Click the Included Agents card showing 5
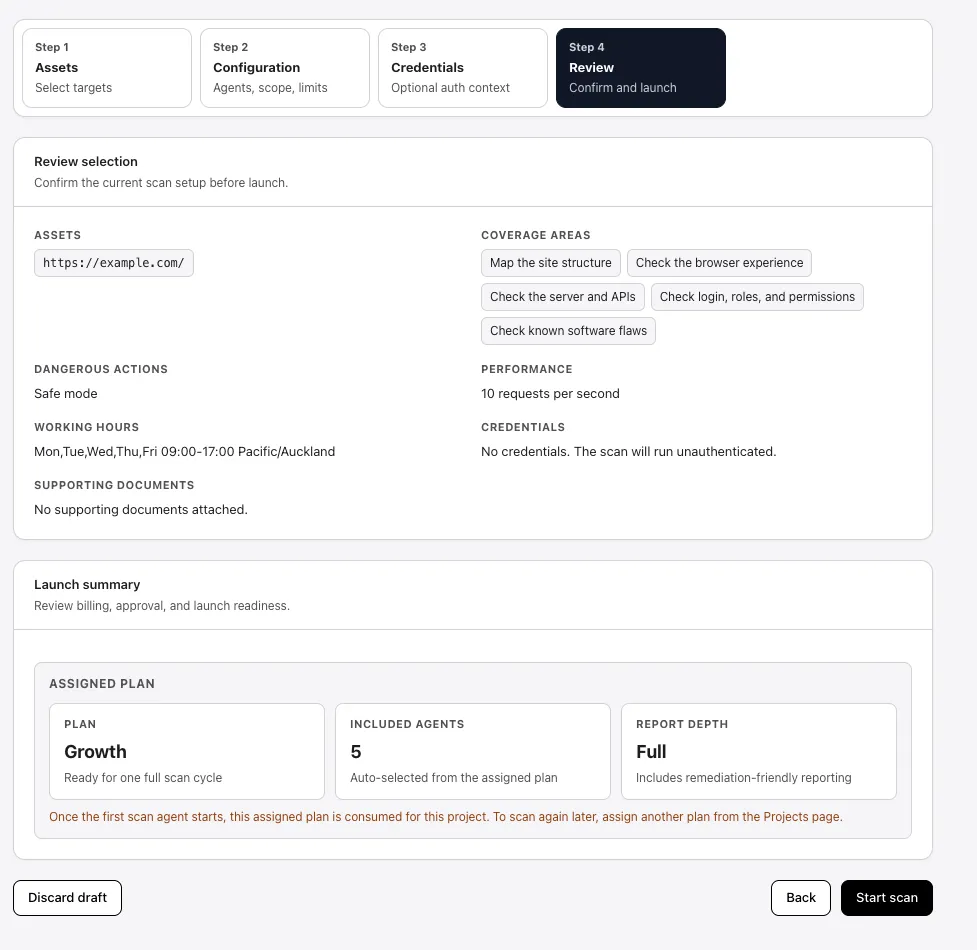Image resolution: width=977 pixels, height=950 pixels. pyautogui.click(x=472, y=751)
